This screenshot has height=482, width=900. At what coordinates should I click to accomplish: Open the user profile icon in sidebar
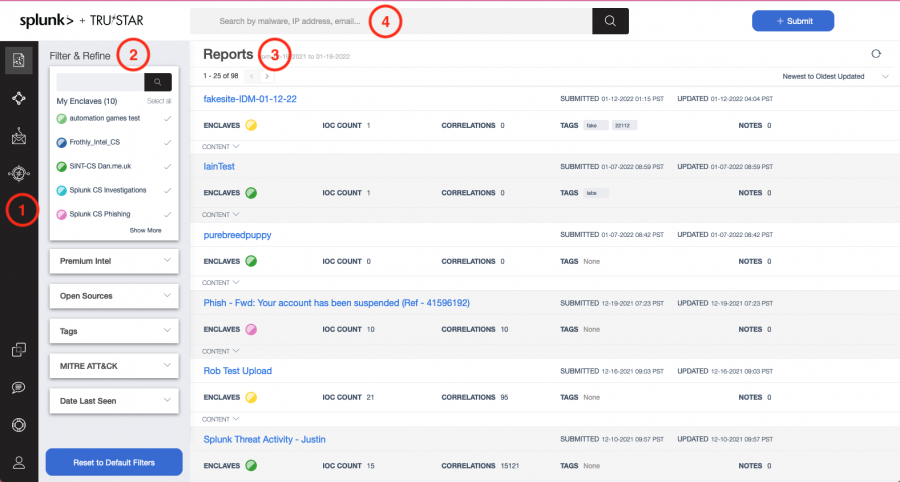click(x=19, y=462)
